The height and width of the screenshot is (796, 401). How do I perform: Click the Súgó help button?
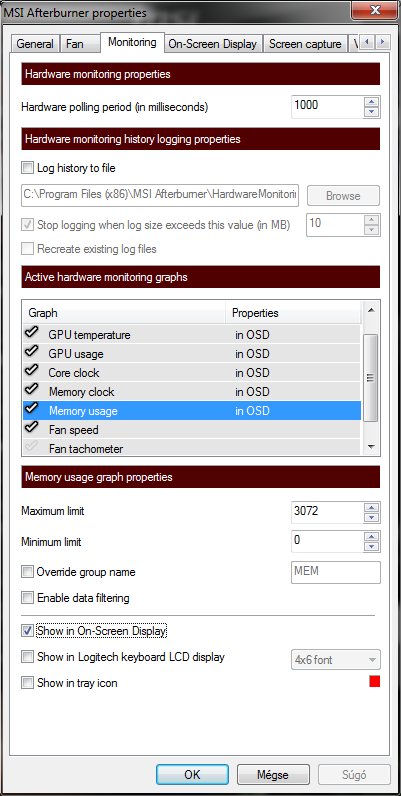(354, 775)
